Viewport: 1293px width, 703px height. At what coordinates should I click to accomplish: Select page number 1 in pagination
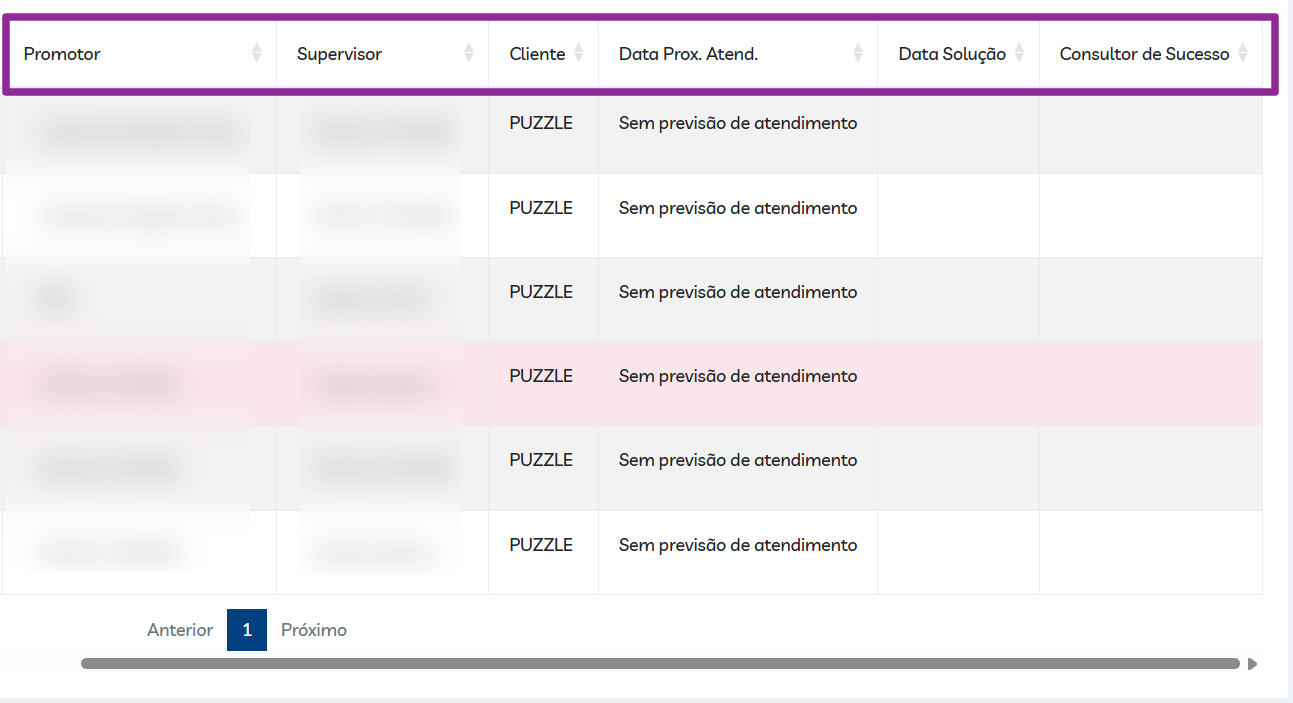point(247,630)
